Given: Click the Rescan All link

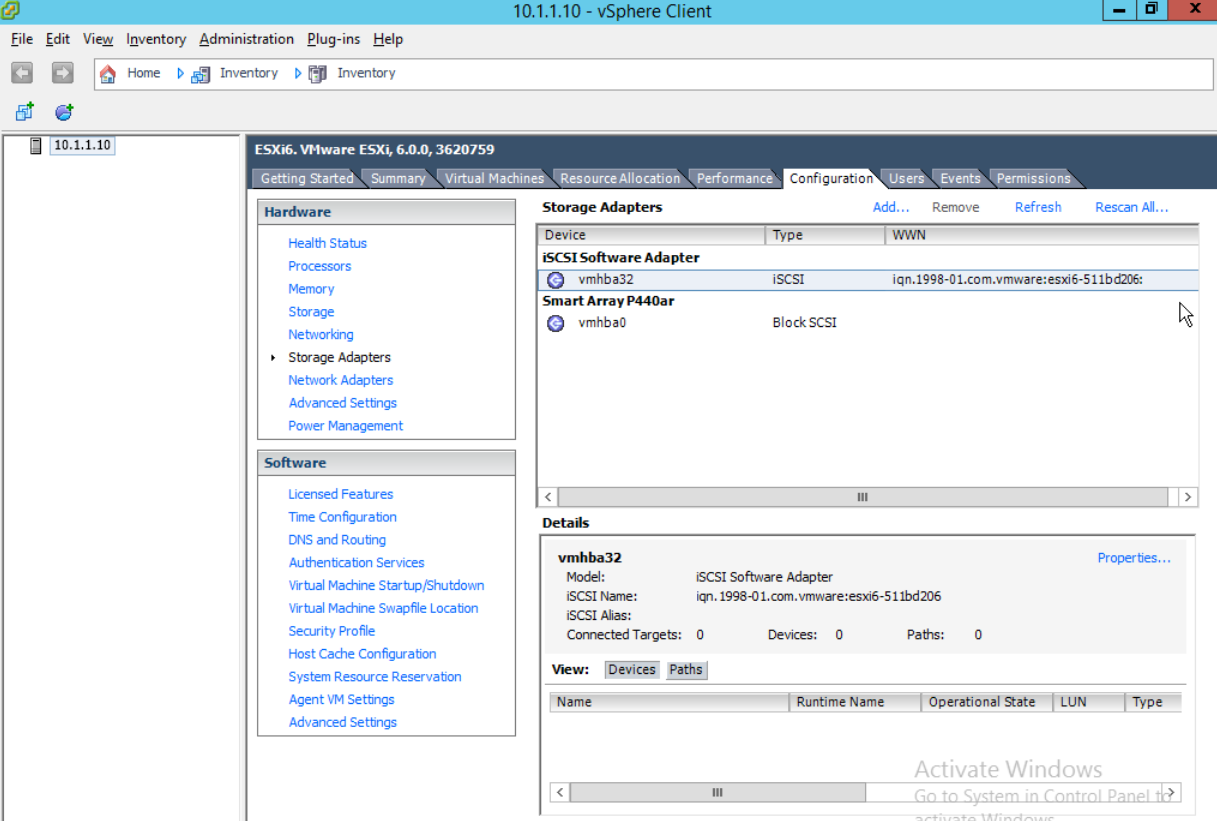Looking at the screenshot, I should (1130, 207).
